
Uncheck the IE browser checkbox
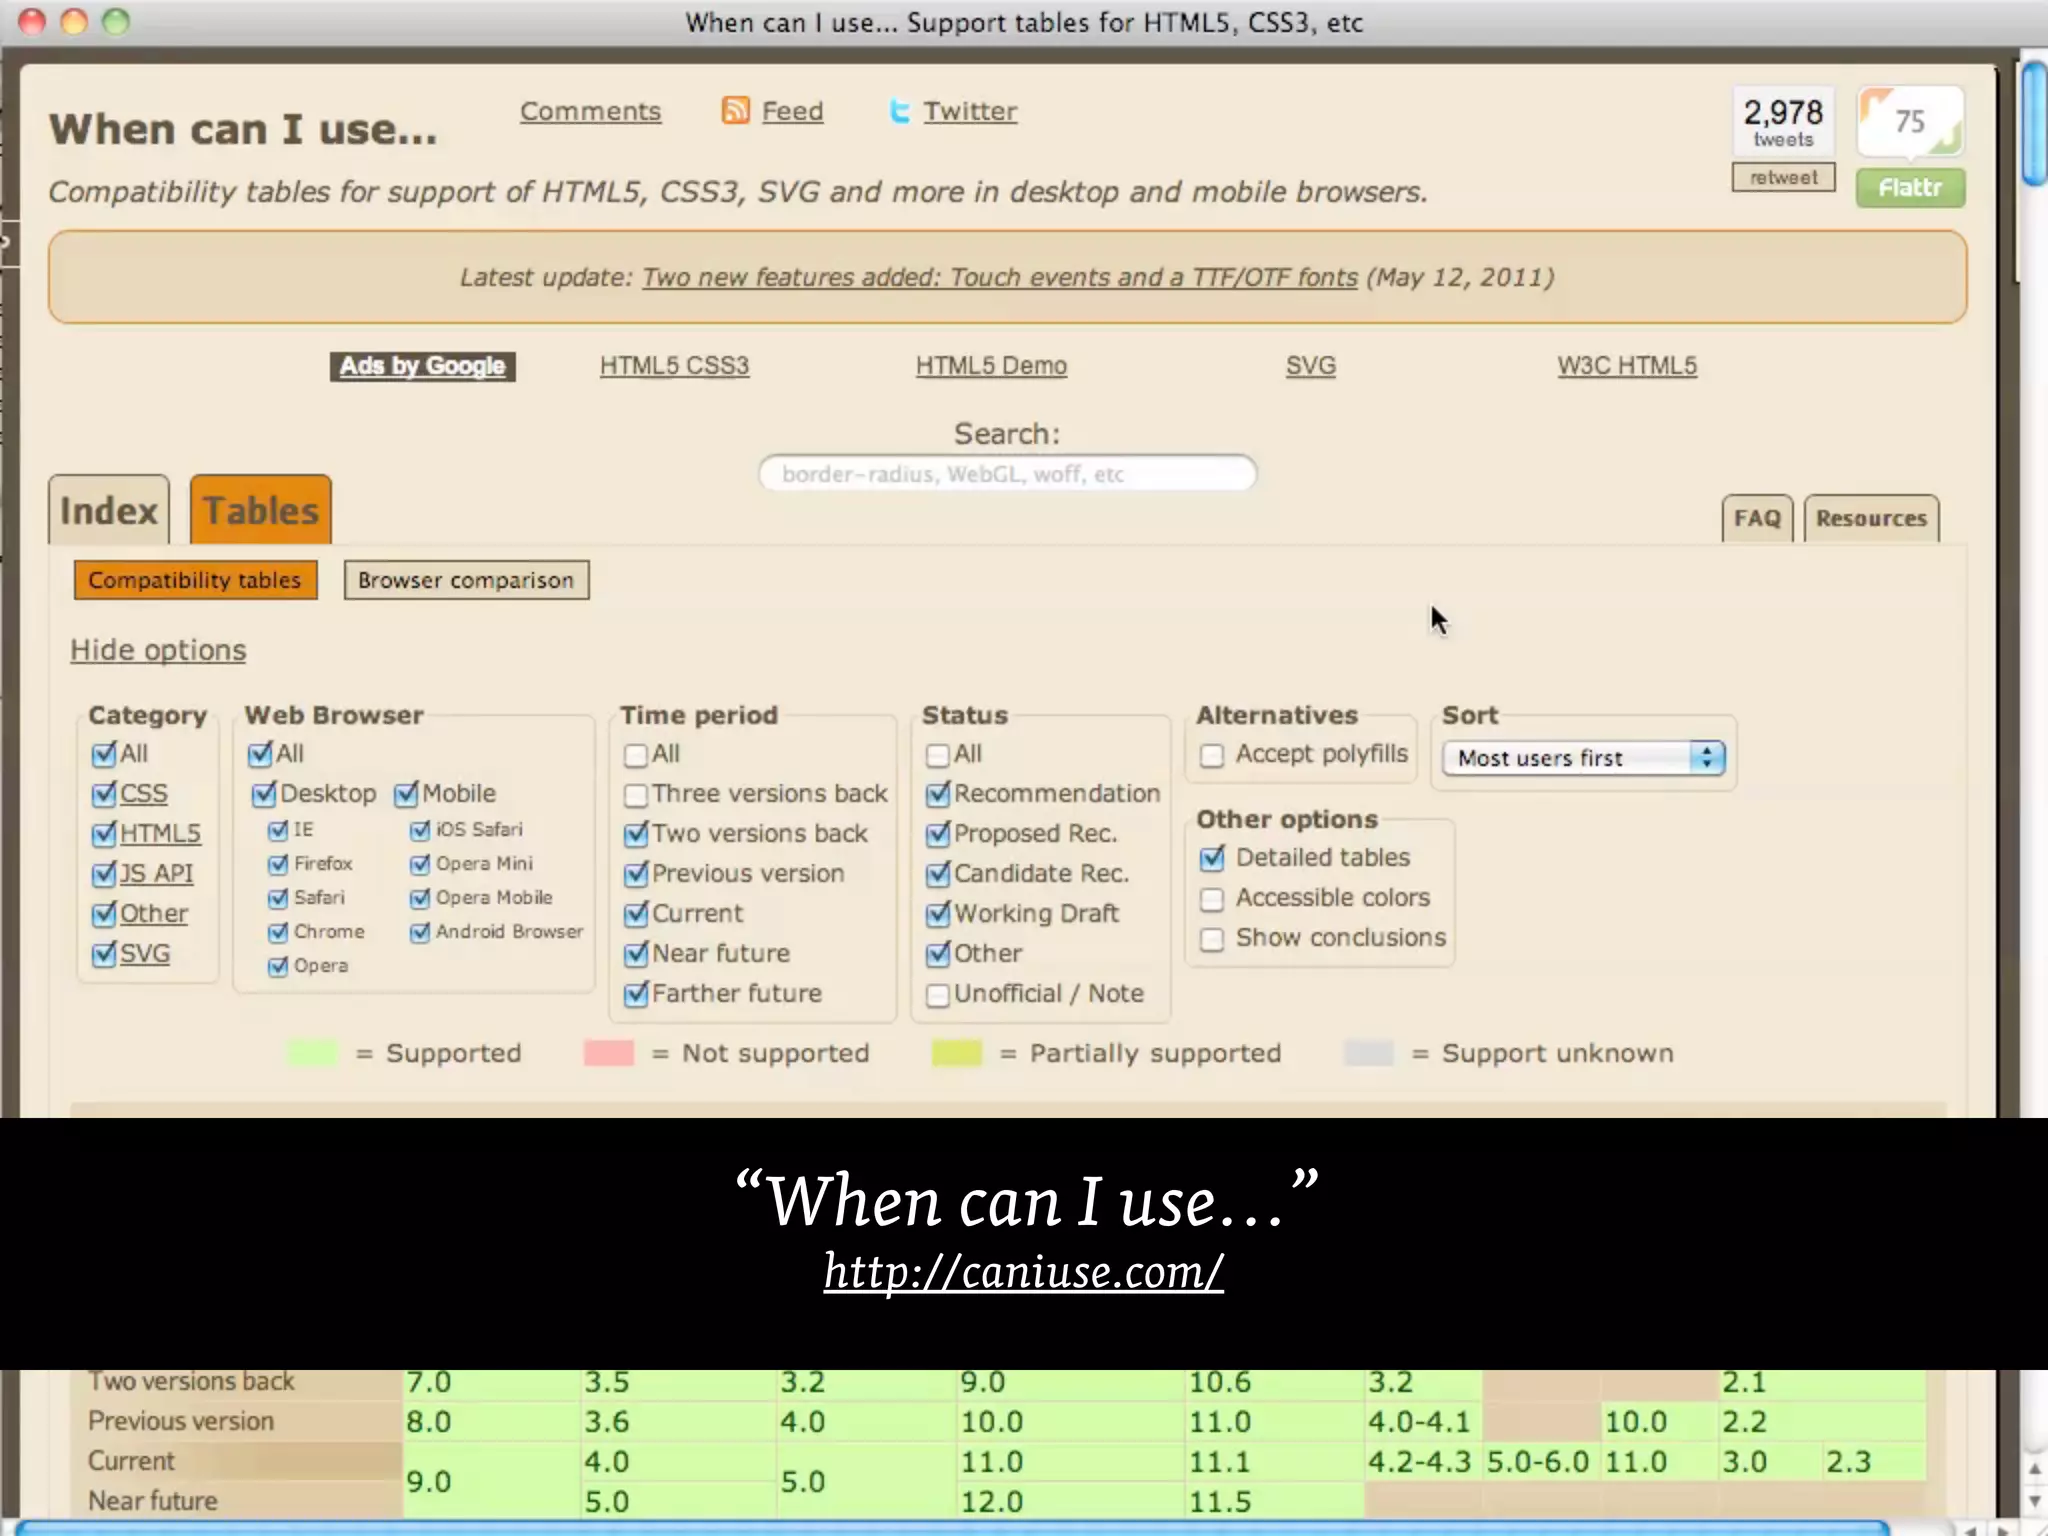tap(278, 830)
